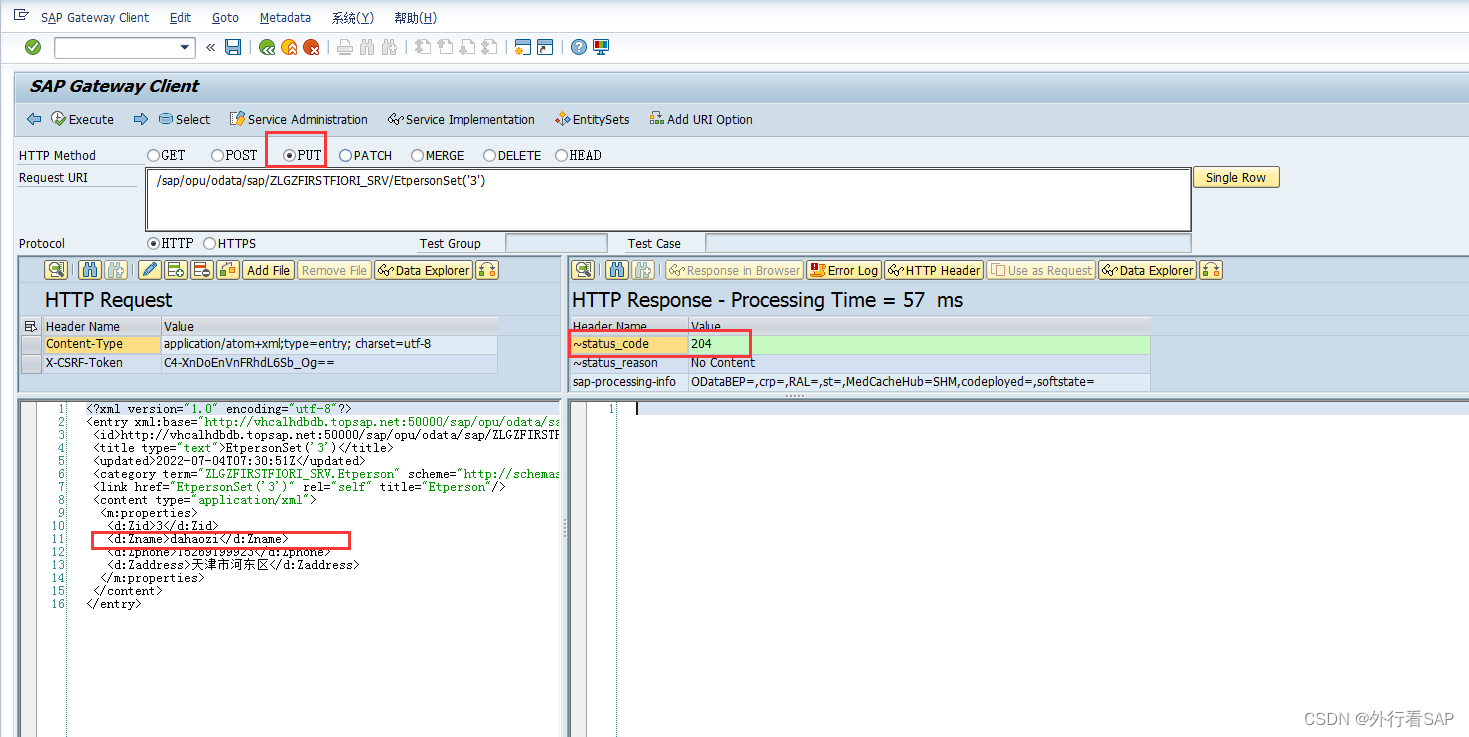Collapse the command field with the double chevron
The height and width of the screenshot is (737, 1469).
coord(210,47)
